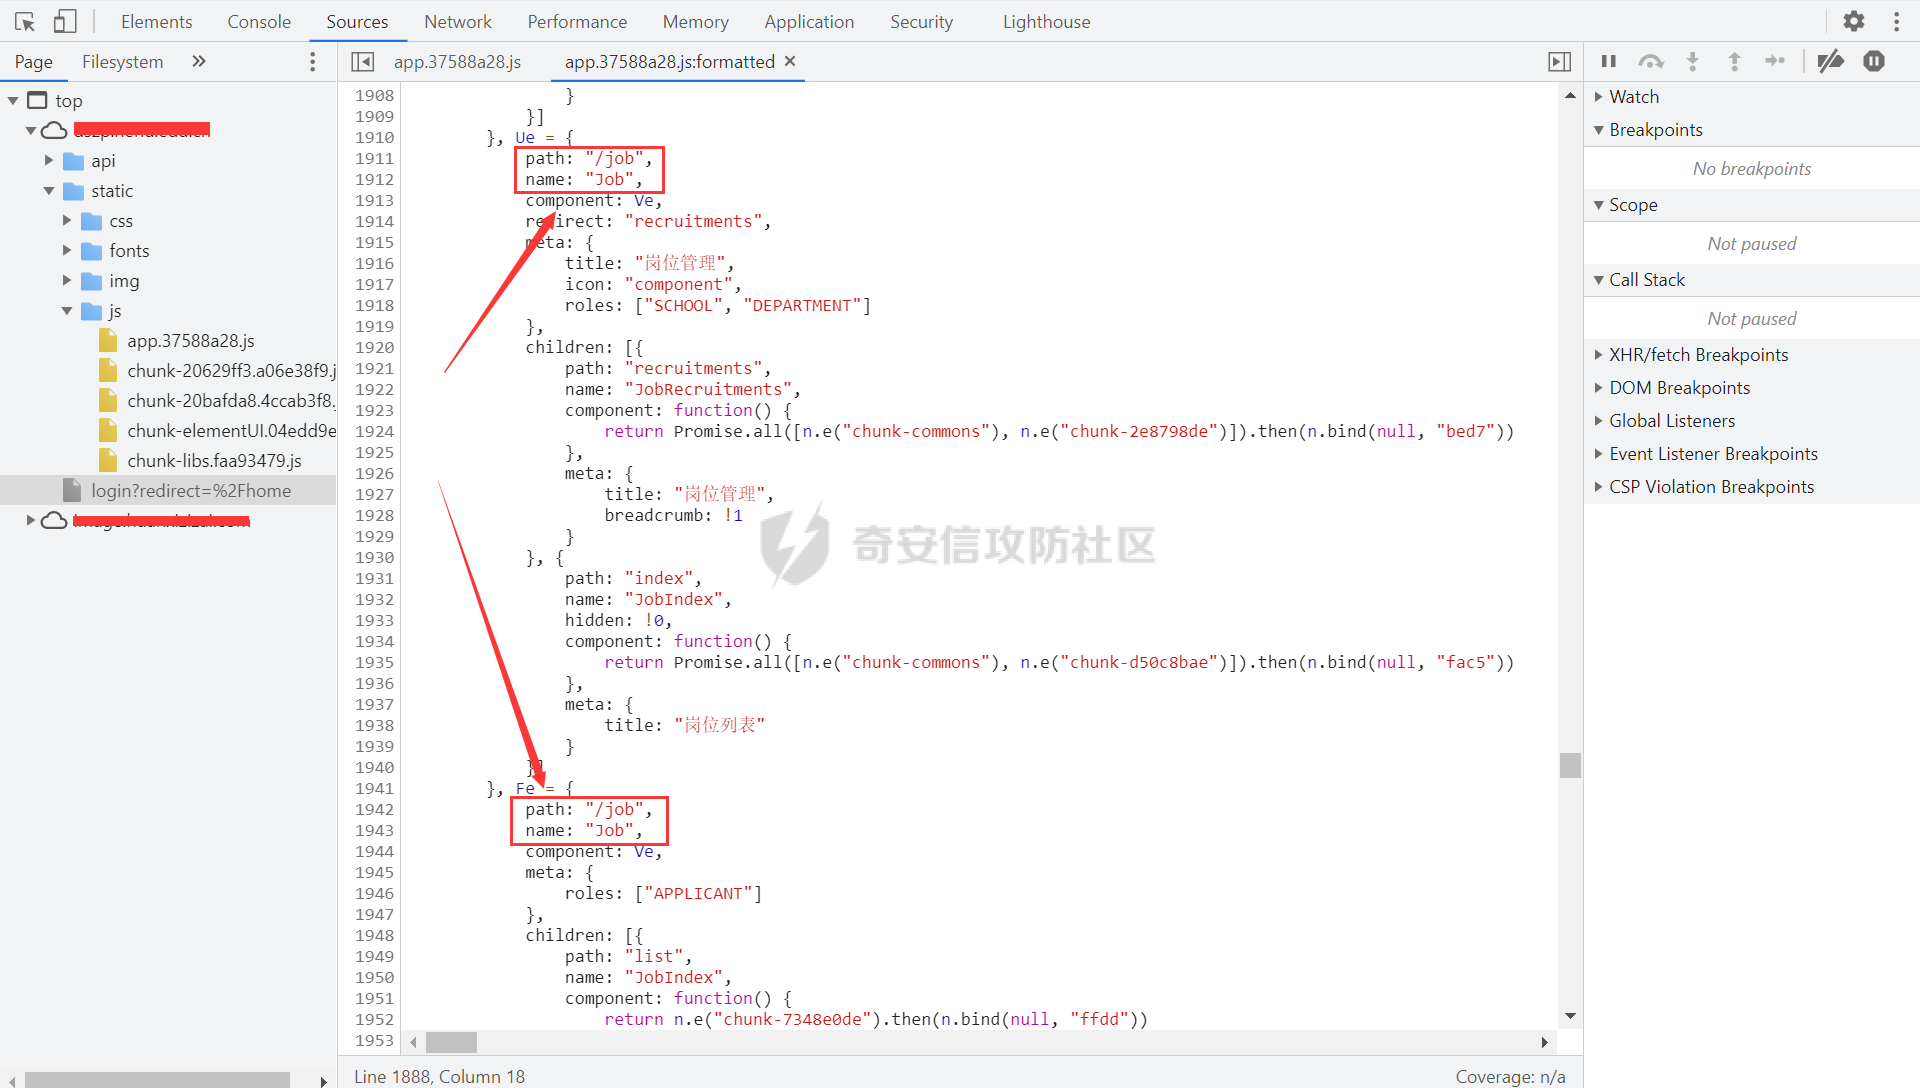
Task: Close the app.37588a28.js:formatted tab
Action: [790, 61]
